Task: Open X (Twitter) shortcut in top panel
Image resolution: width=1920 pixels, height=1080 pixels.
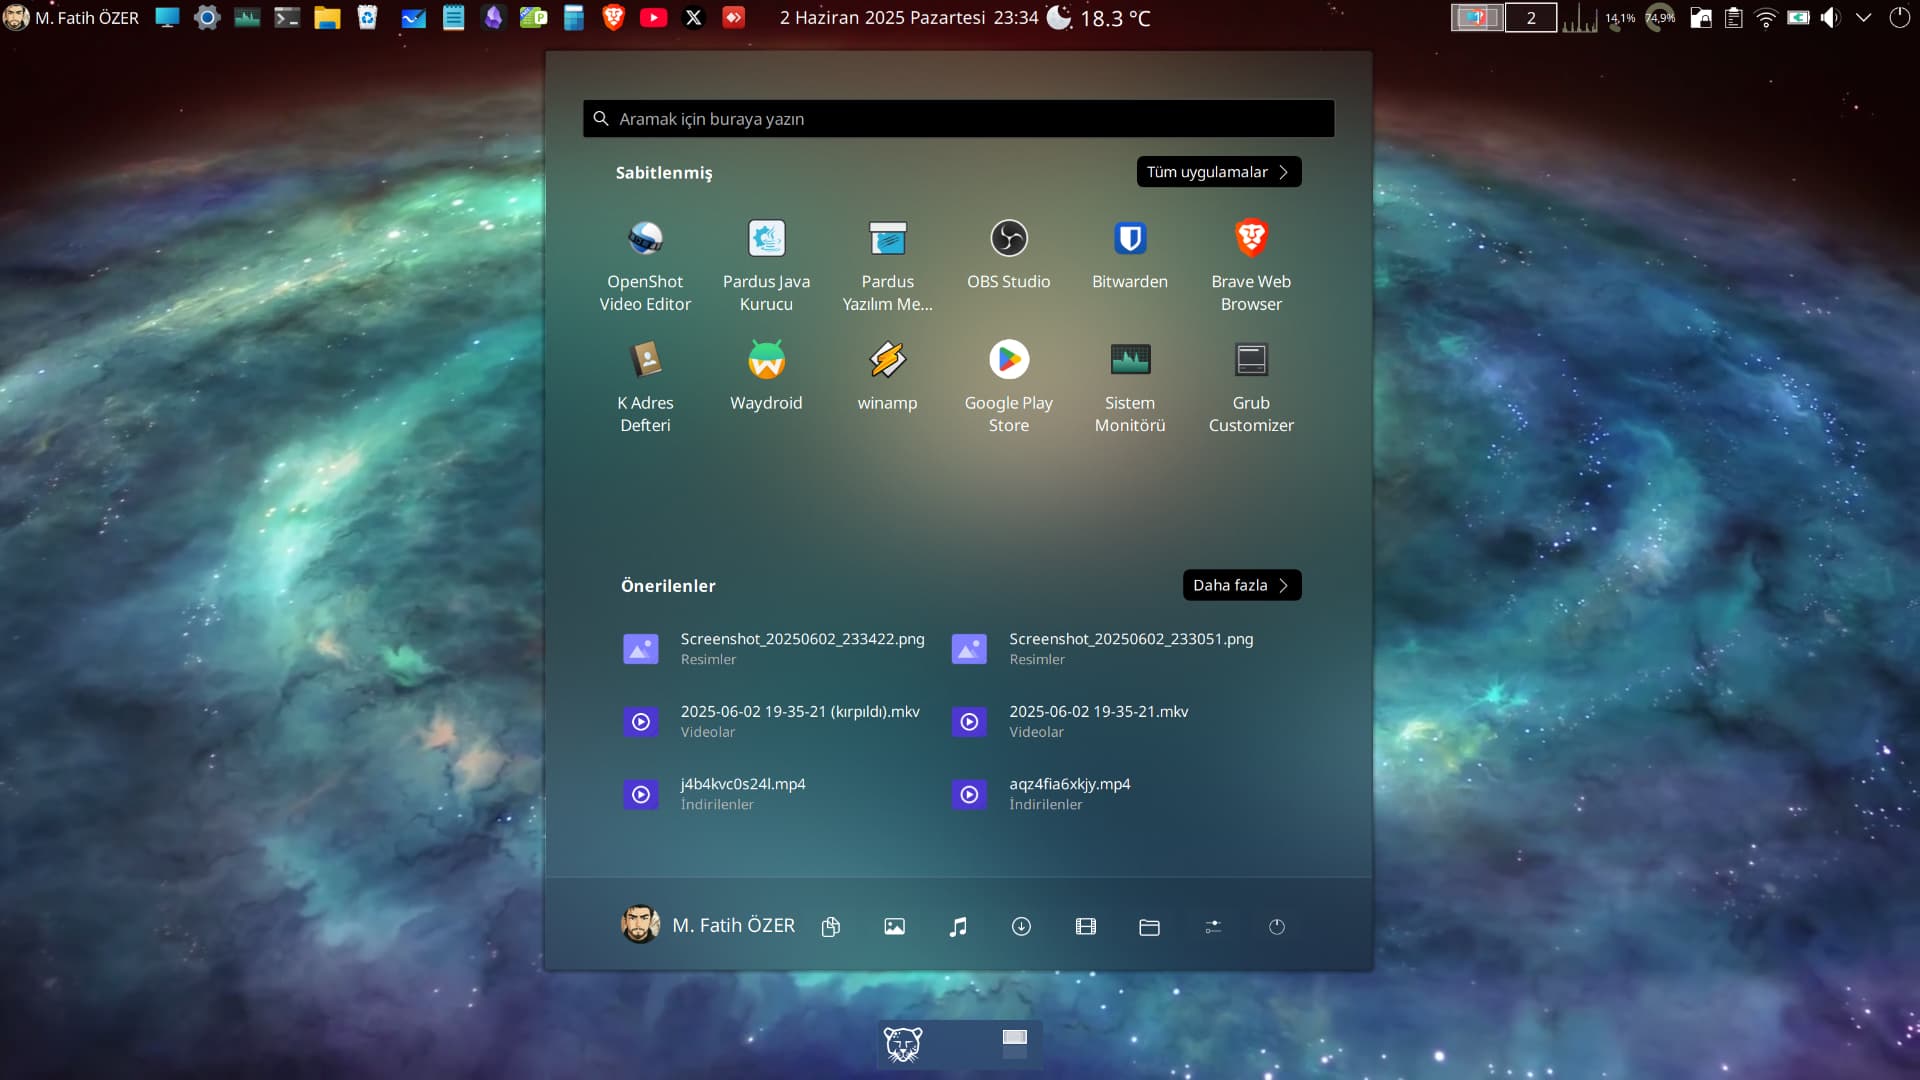Action: tap(693, 18)
